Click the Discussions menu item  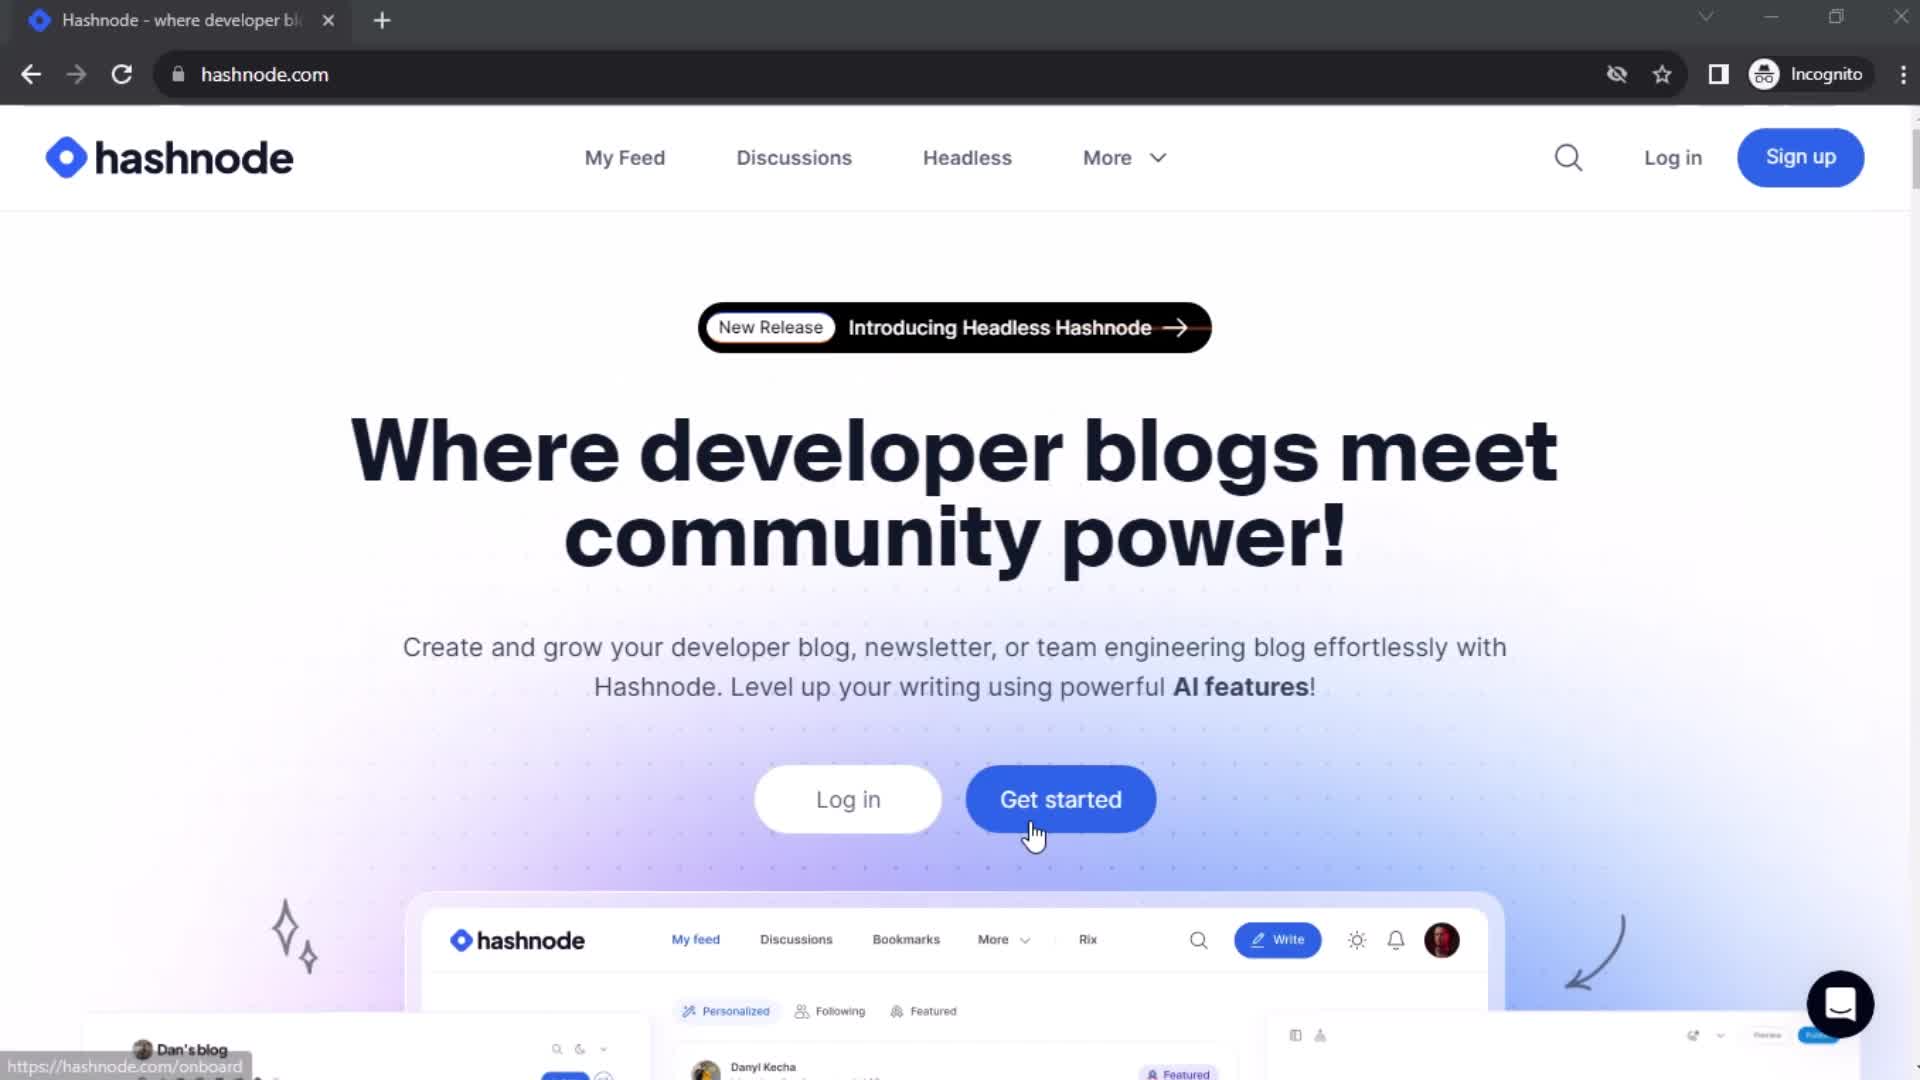point(794,158)
